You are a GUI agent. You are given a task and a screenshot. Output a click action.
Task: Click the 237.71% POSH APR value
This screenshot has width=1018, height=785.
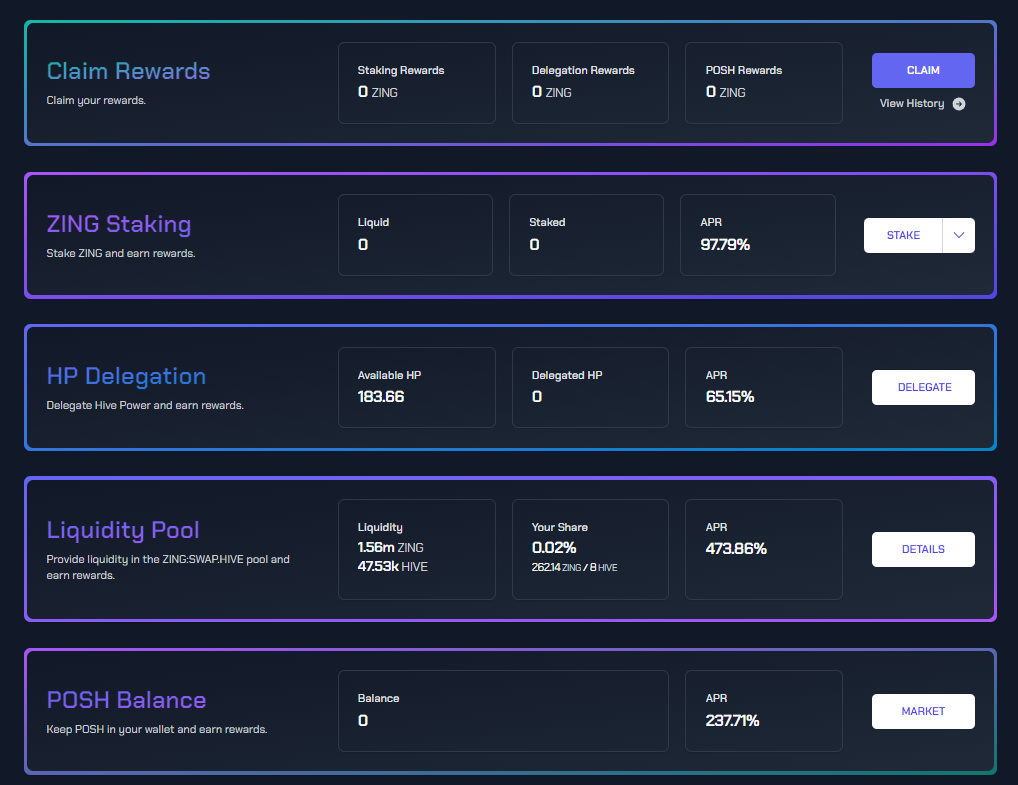pyautogui.click(x=732, y=721)
